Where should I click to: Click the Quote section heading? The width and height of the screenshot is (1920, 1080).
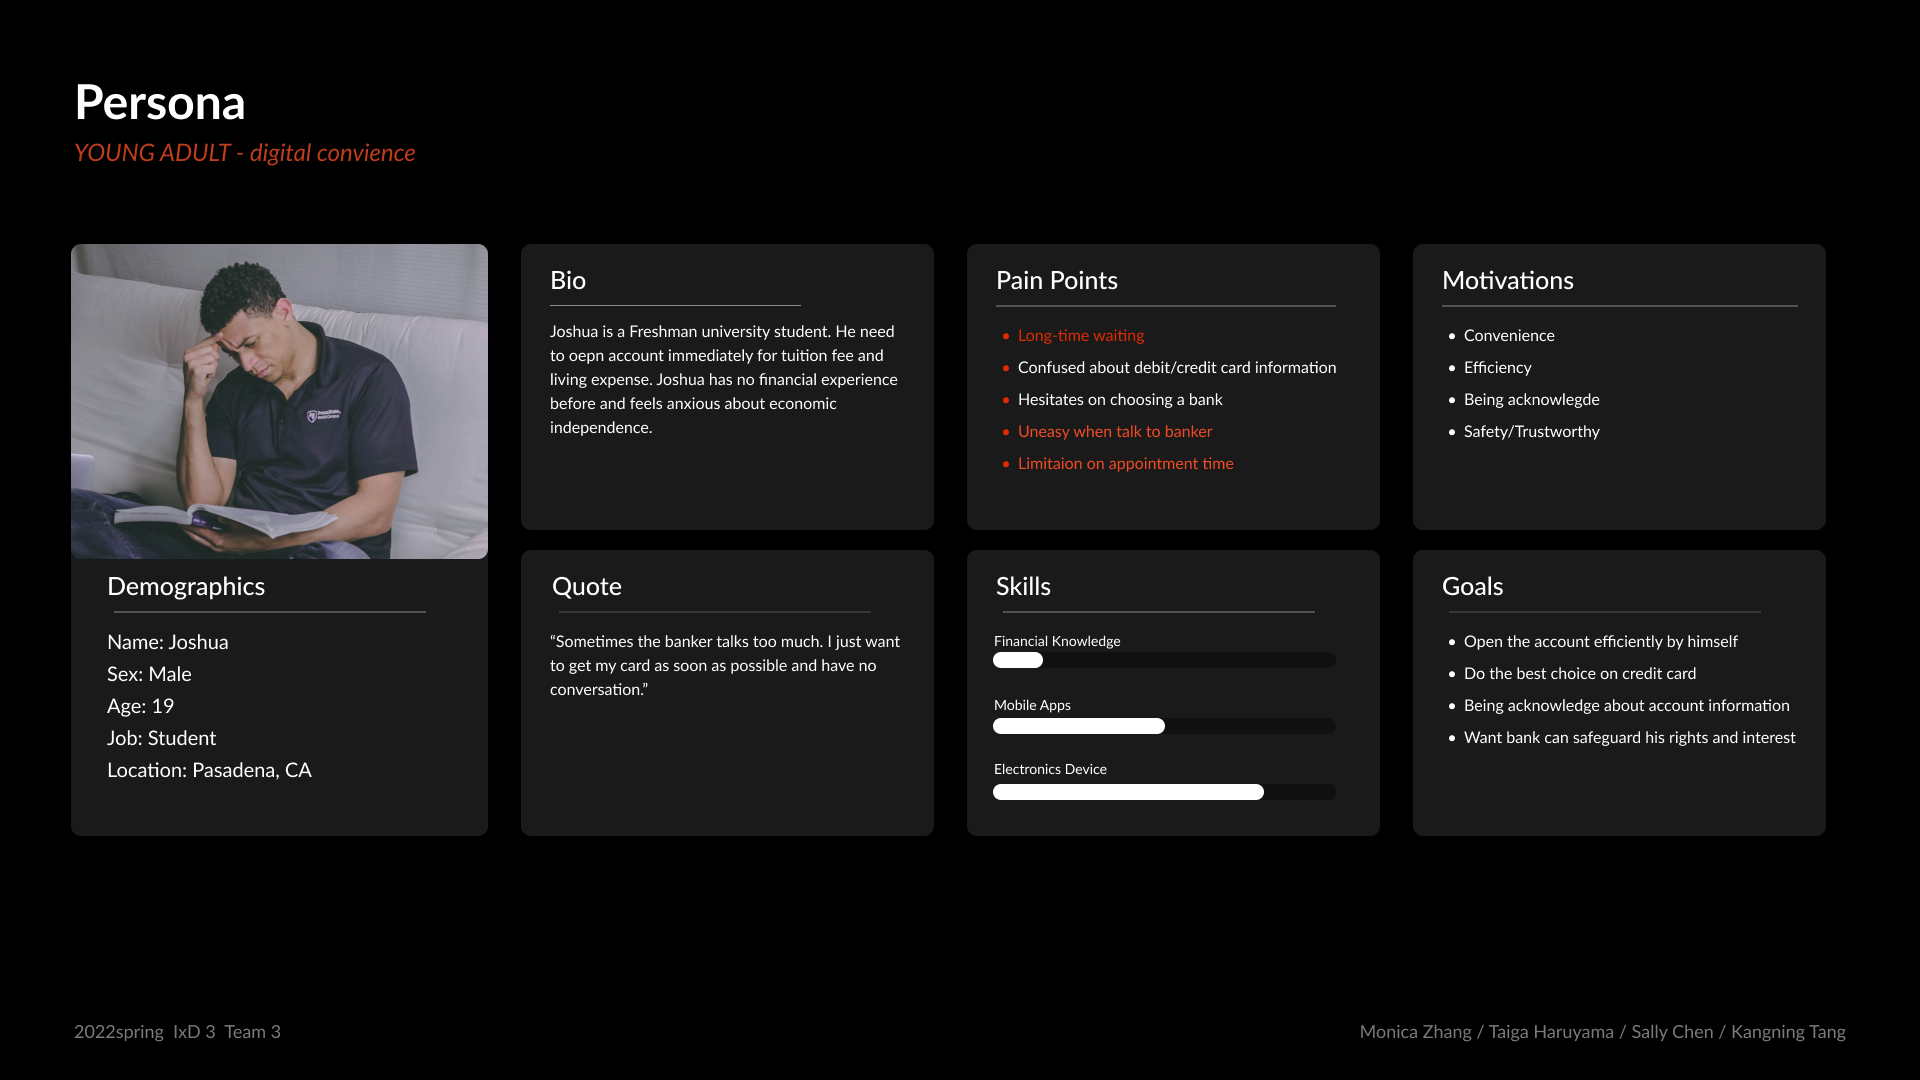point(587,587)
